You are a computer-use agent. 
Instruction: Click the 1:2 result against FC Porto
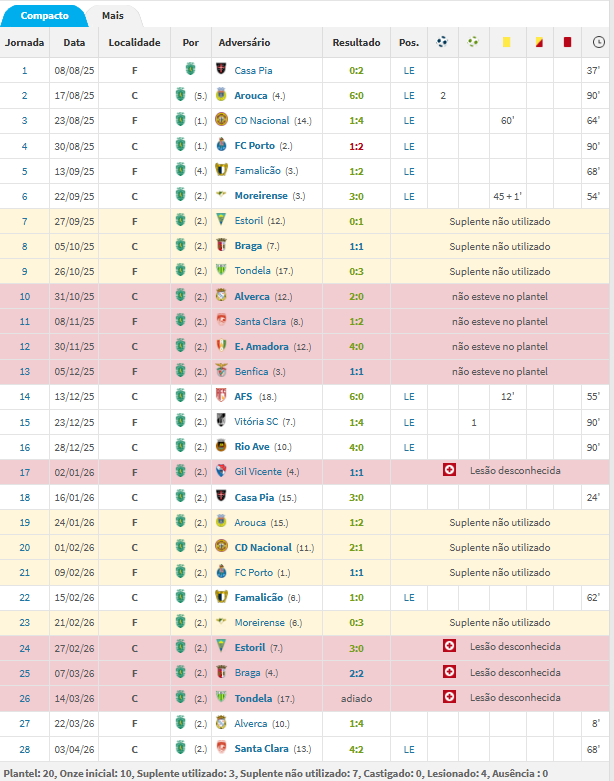[x=356, y=146]
